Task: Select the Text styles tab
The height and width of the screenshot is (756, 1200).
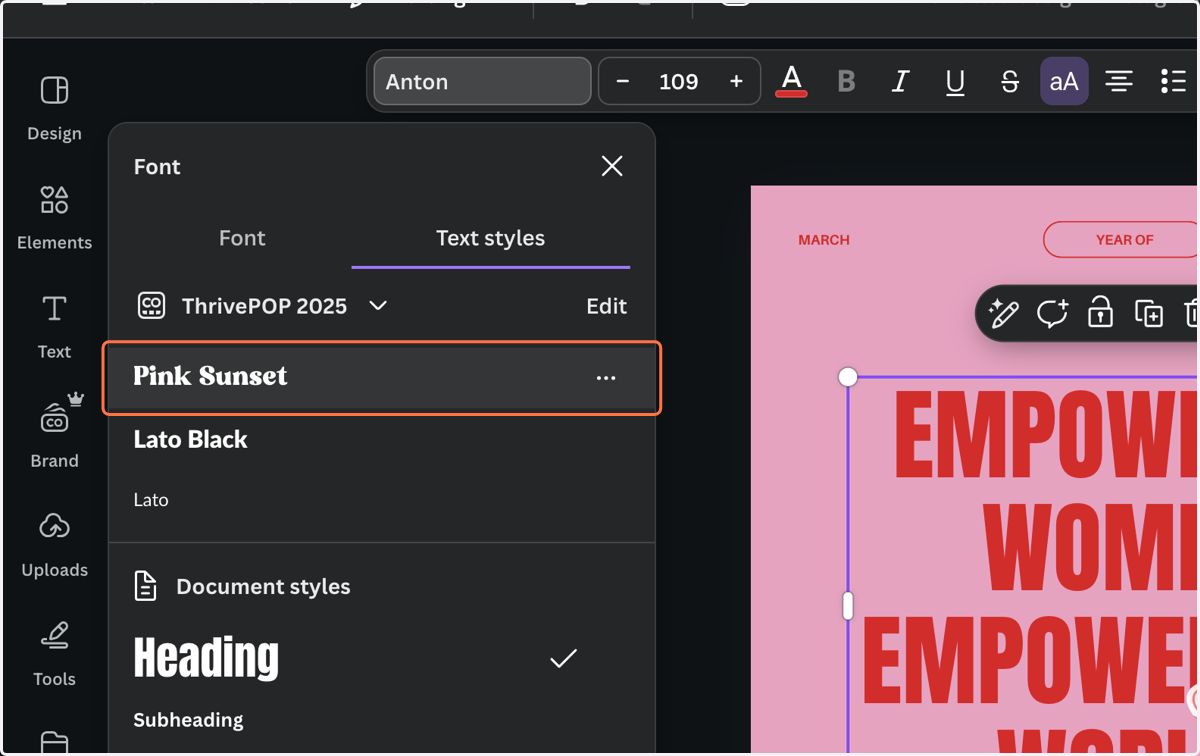Action: coord(490,238)
